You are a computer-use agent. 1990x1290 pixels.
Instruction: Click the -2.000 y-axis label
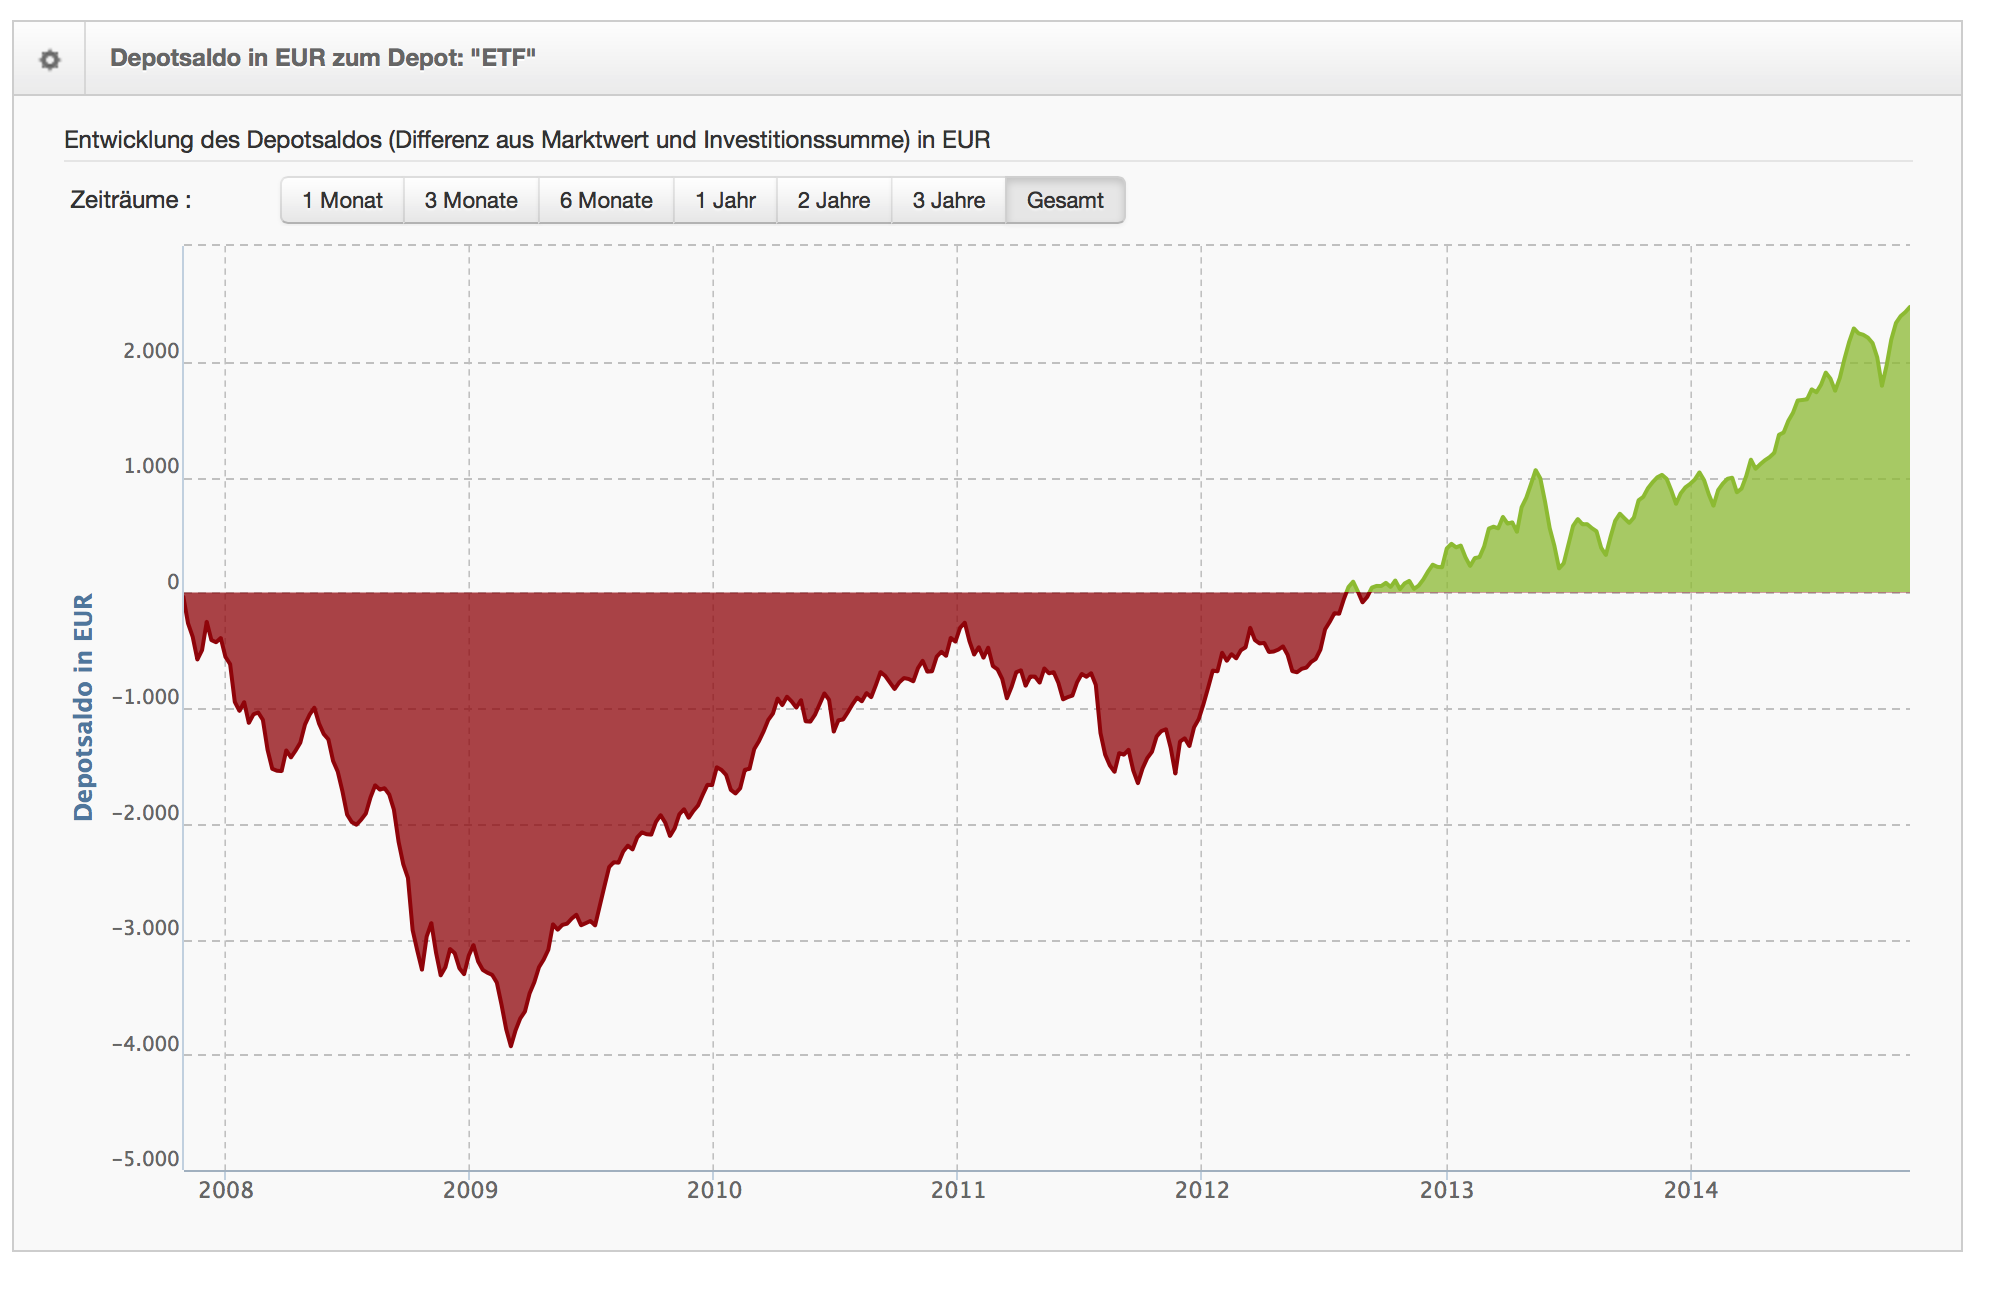pos(146,813)
